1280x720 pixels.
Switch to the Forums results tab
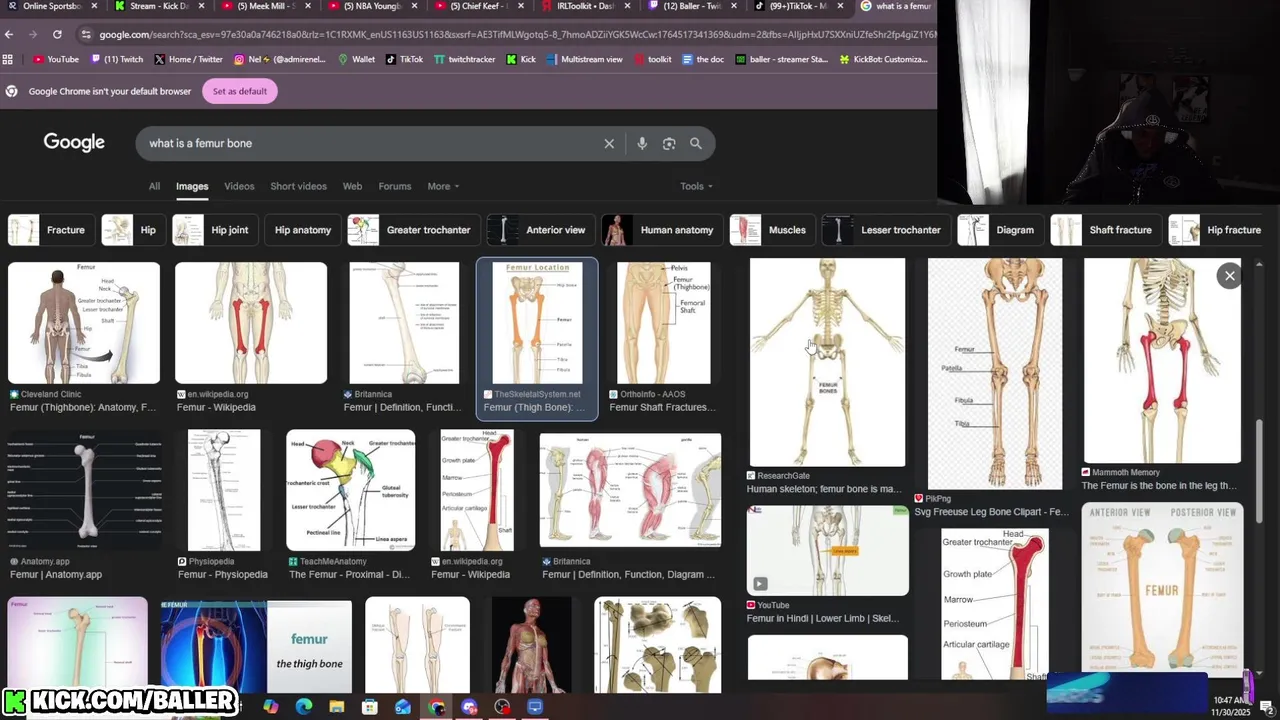pyautogui.click(x=395, y=186)
